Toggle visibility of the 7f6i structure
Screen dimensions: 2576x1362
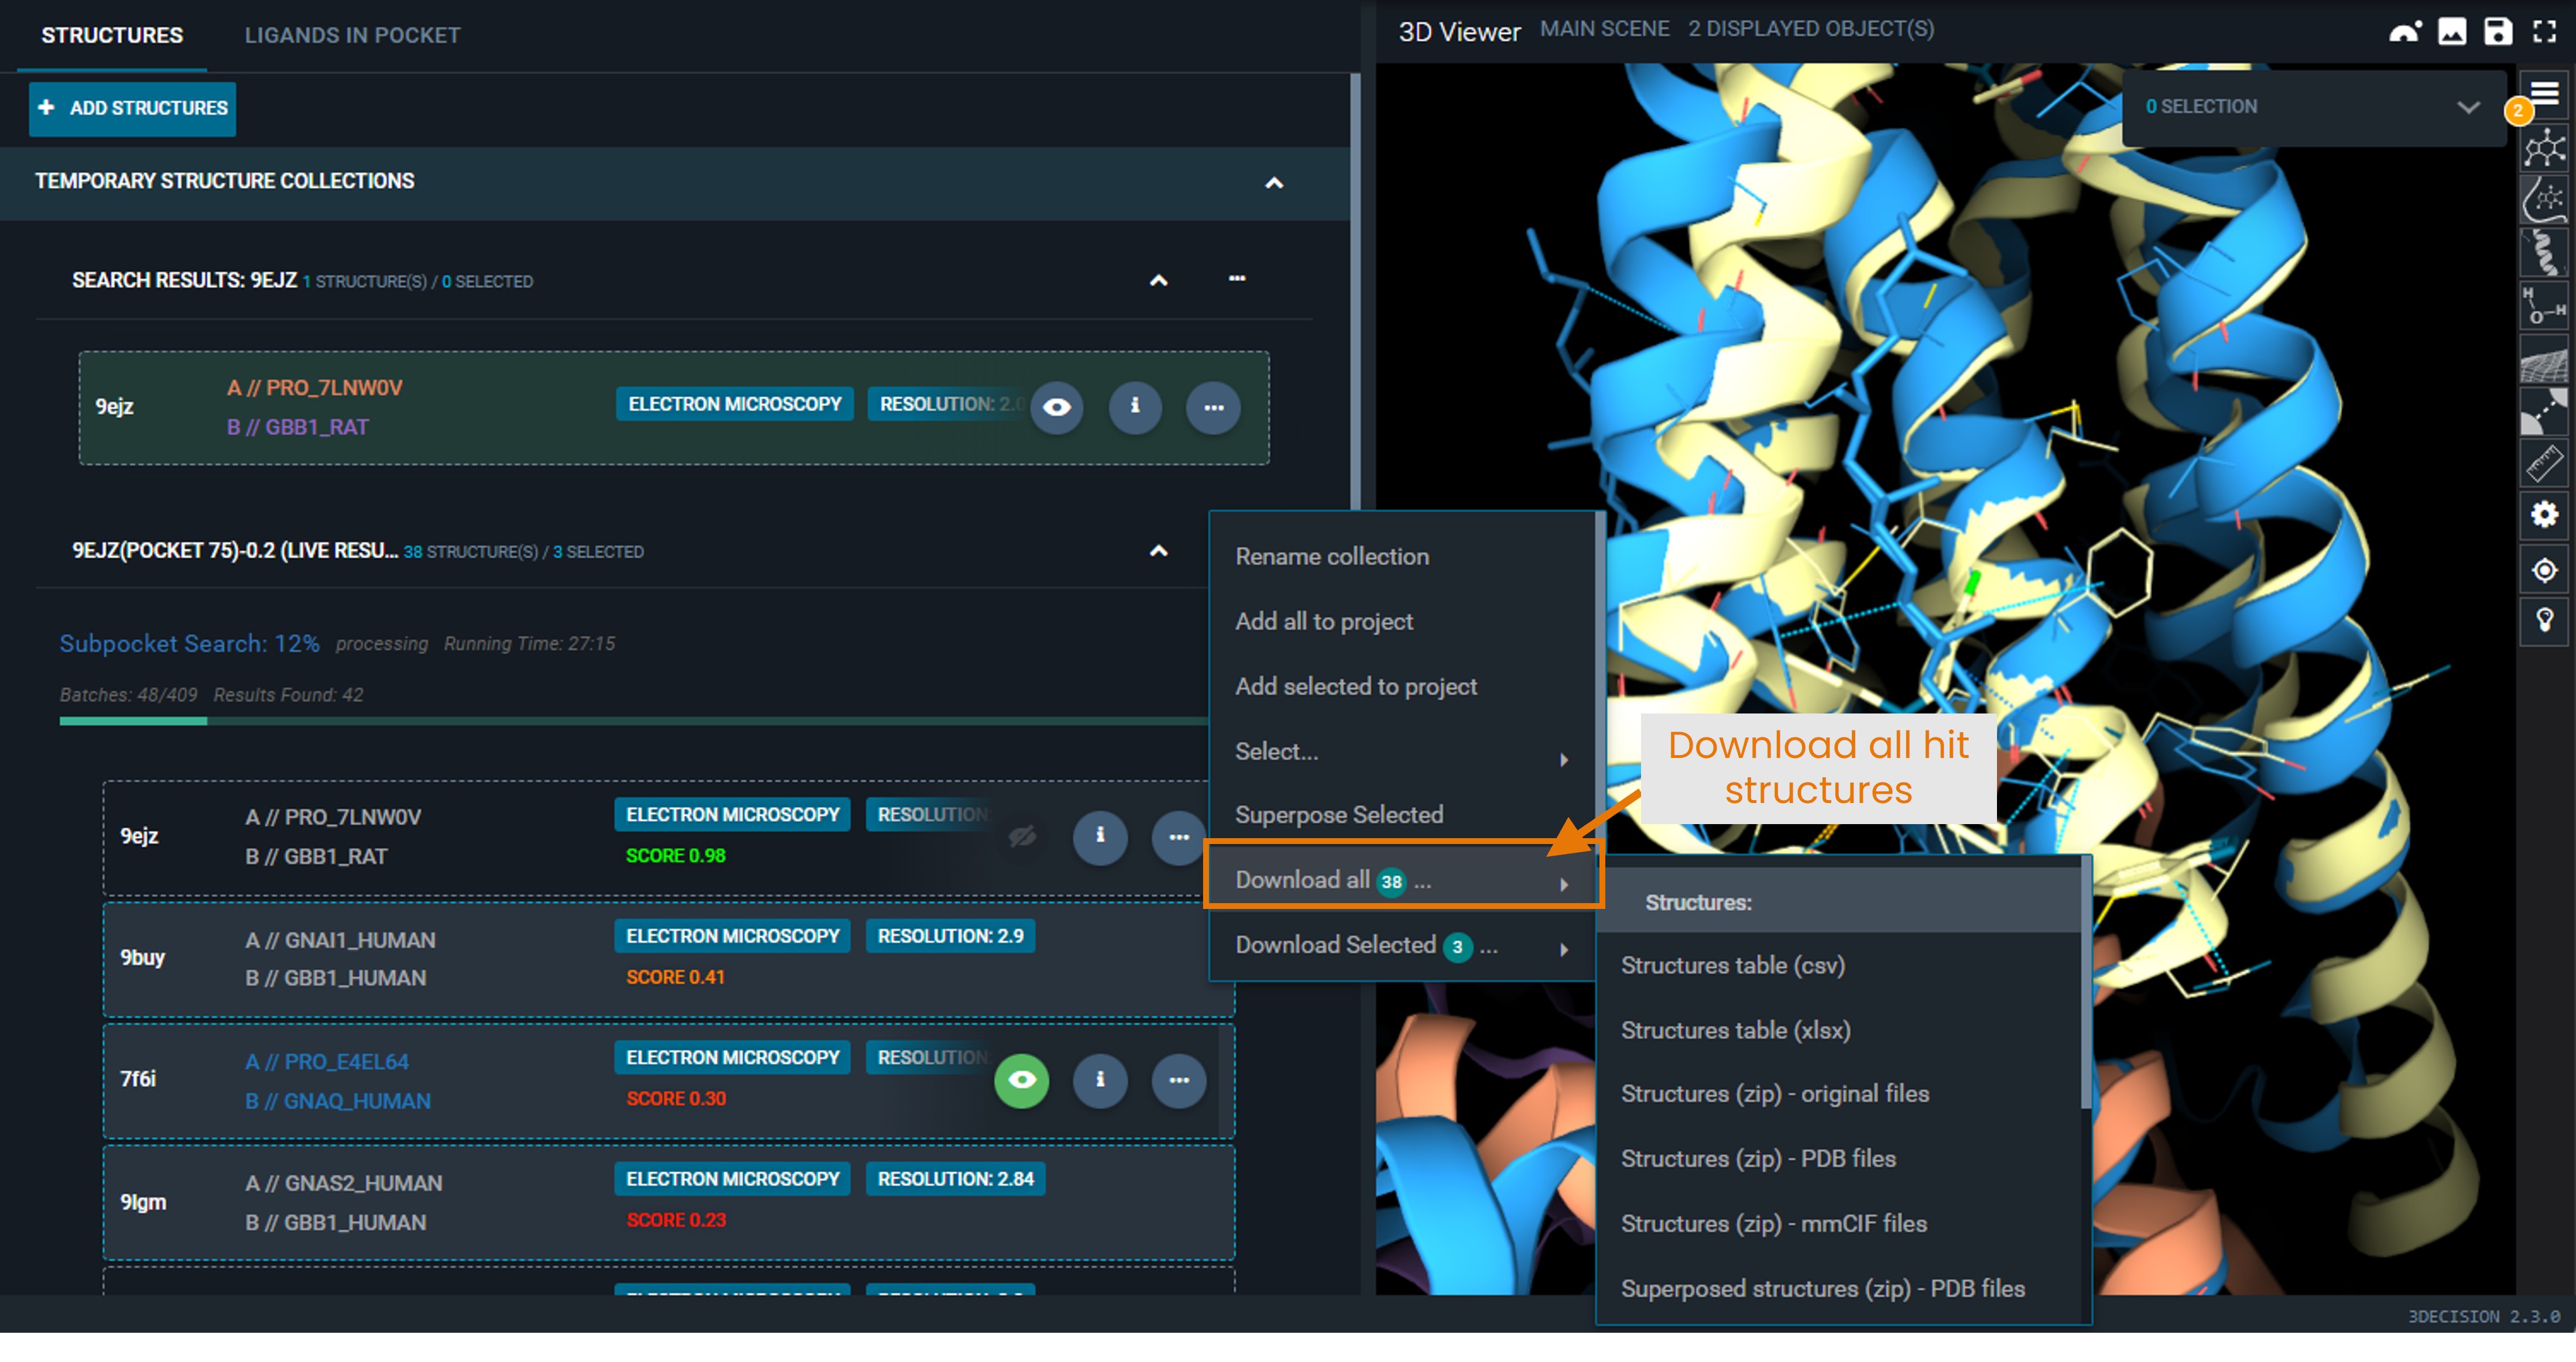(1021, 1081)
